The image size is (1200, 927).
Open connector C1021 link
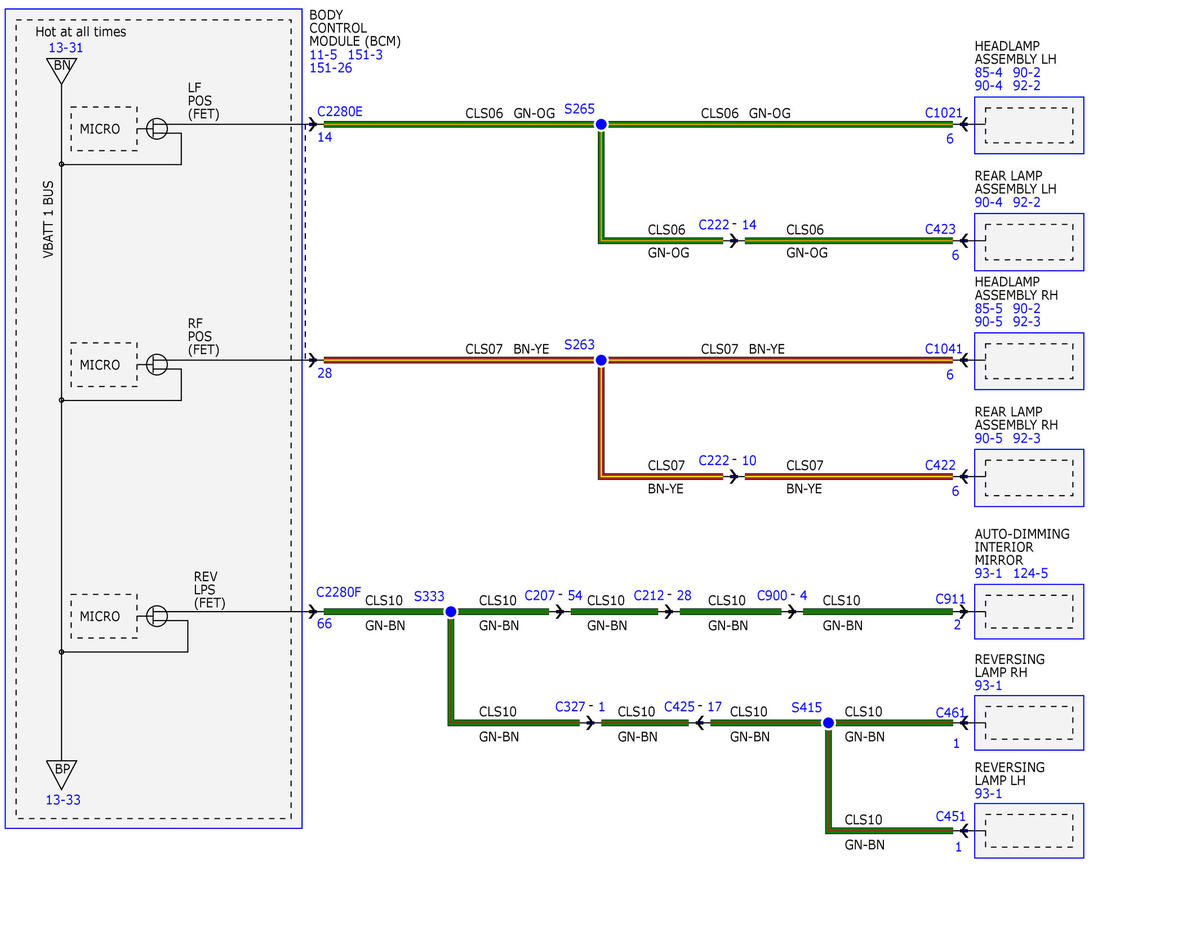[x=944, y=113]
